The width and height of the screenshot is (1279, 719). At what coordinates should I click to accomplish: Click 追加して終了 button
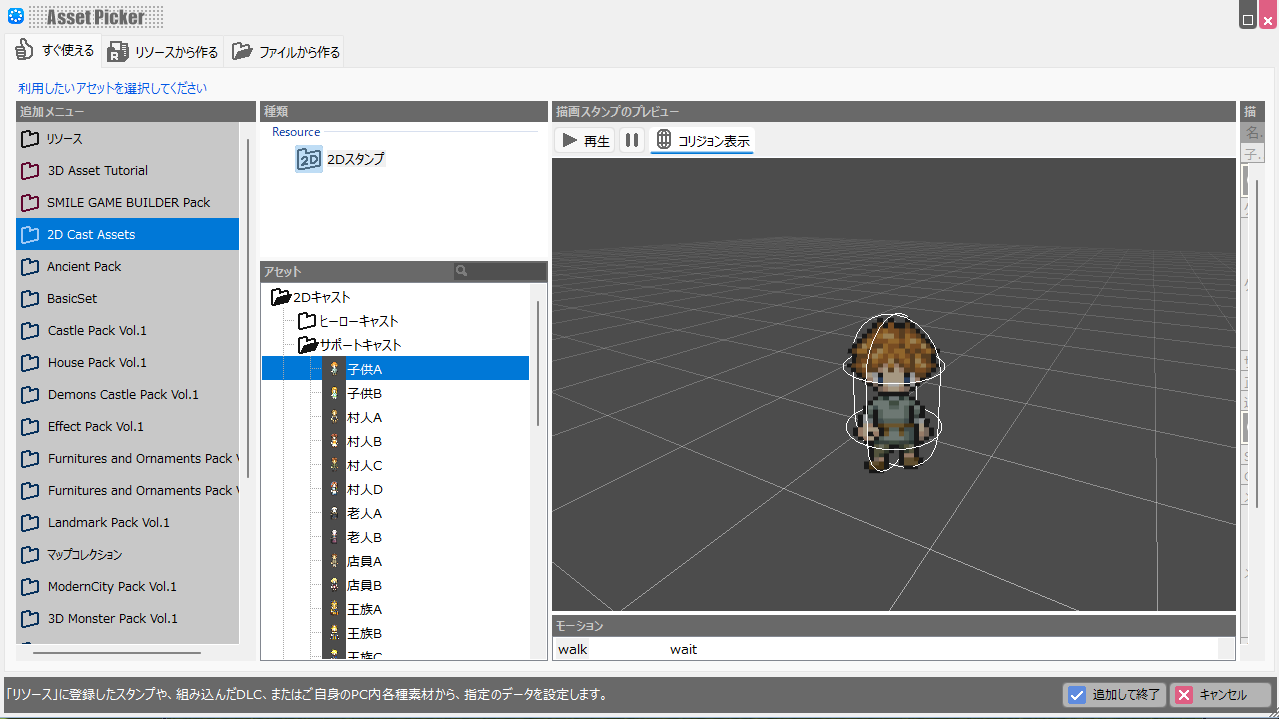(x=1114, y=695)
